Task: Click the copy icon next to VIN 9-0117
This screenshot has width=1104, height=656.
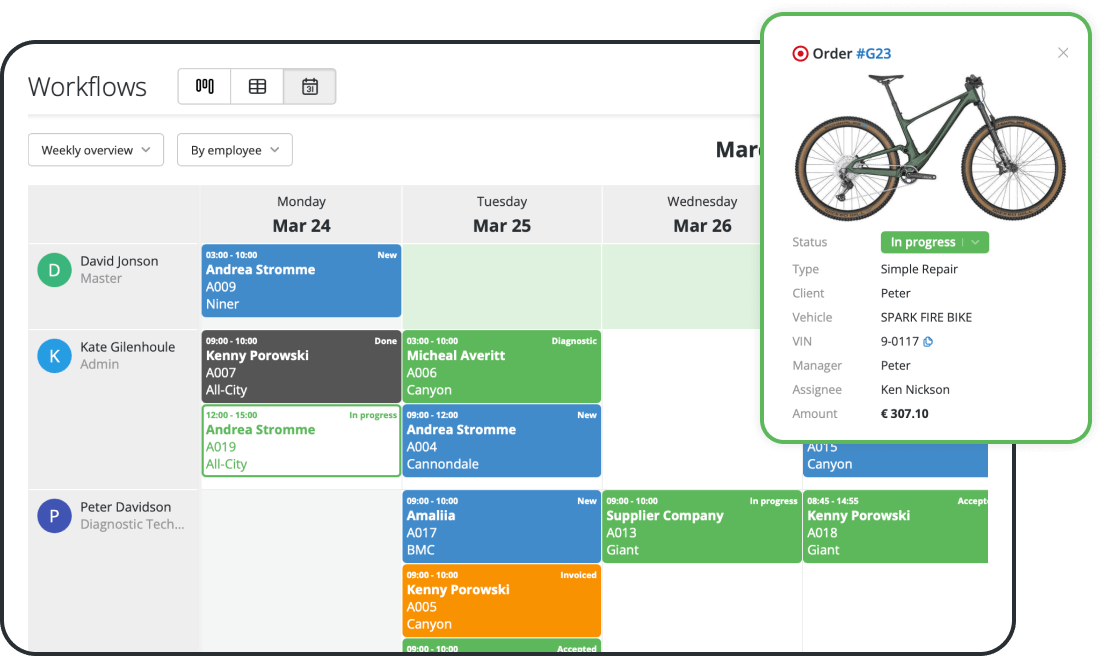Action: (927, 342)
